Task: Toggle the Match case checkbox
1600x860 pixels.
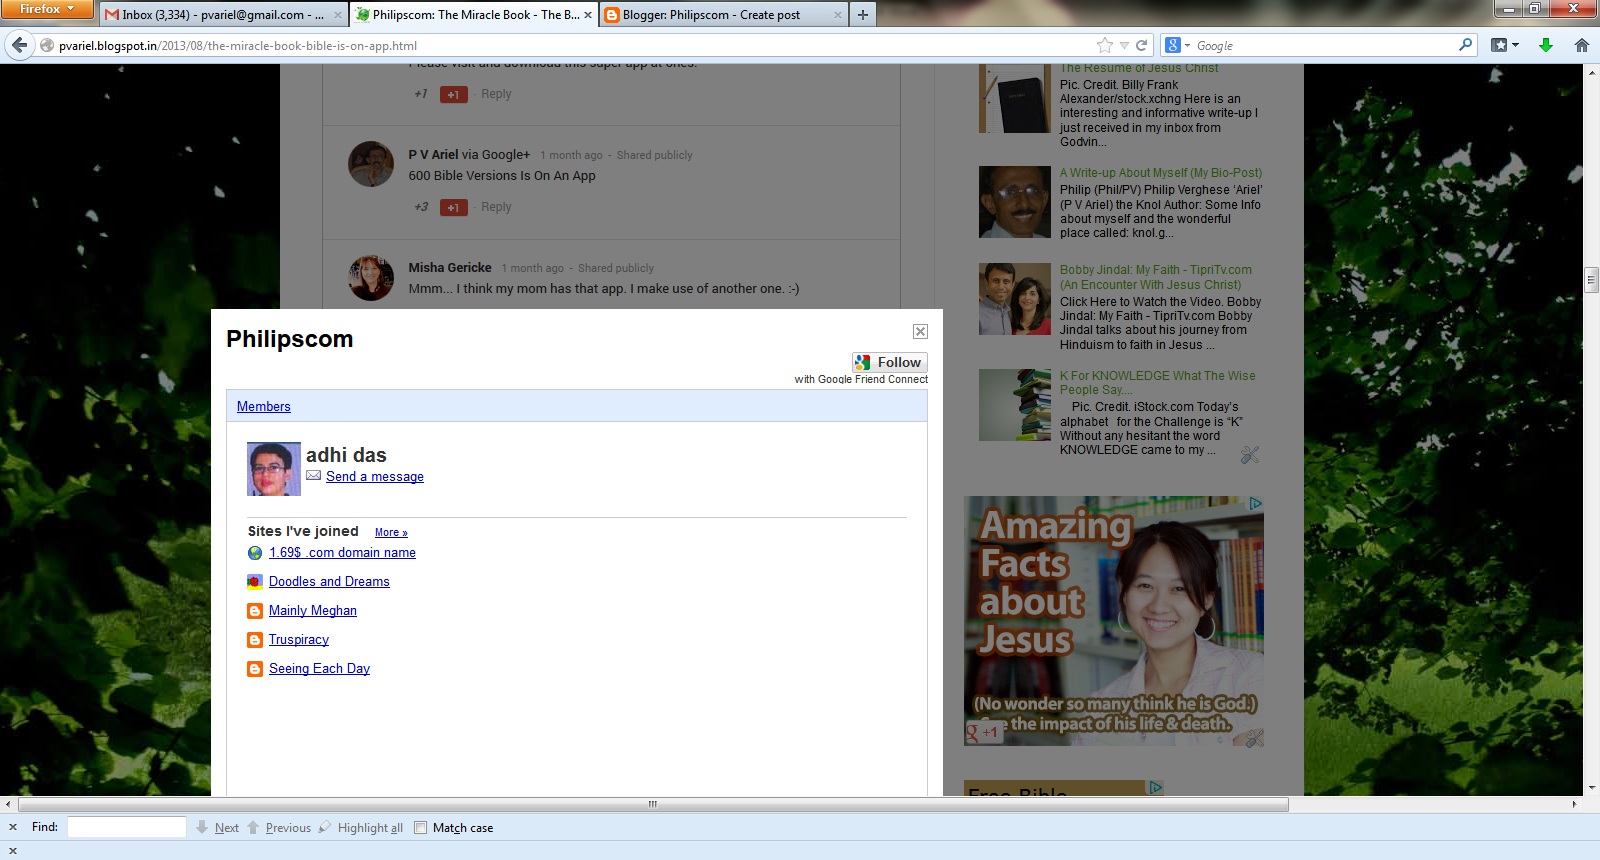Action: click(421, 828)
